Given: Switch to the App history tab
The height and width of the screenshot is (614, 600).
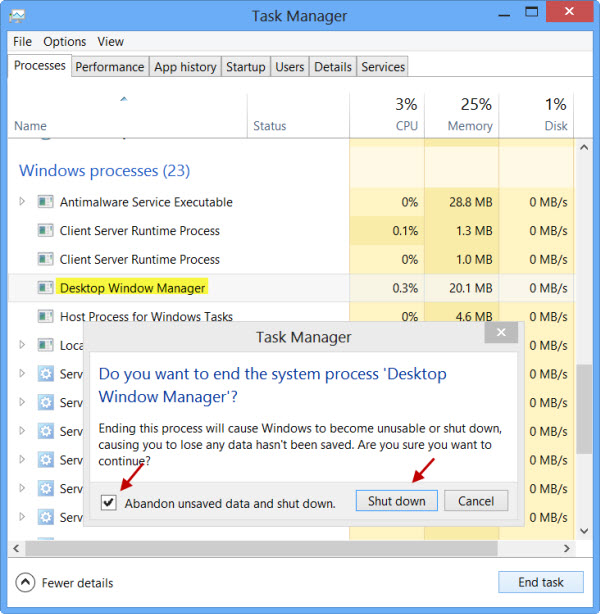Looking at the screenshot, I should click(x=185, y=67).
